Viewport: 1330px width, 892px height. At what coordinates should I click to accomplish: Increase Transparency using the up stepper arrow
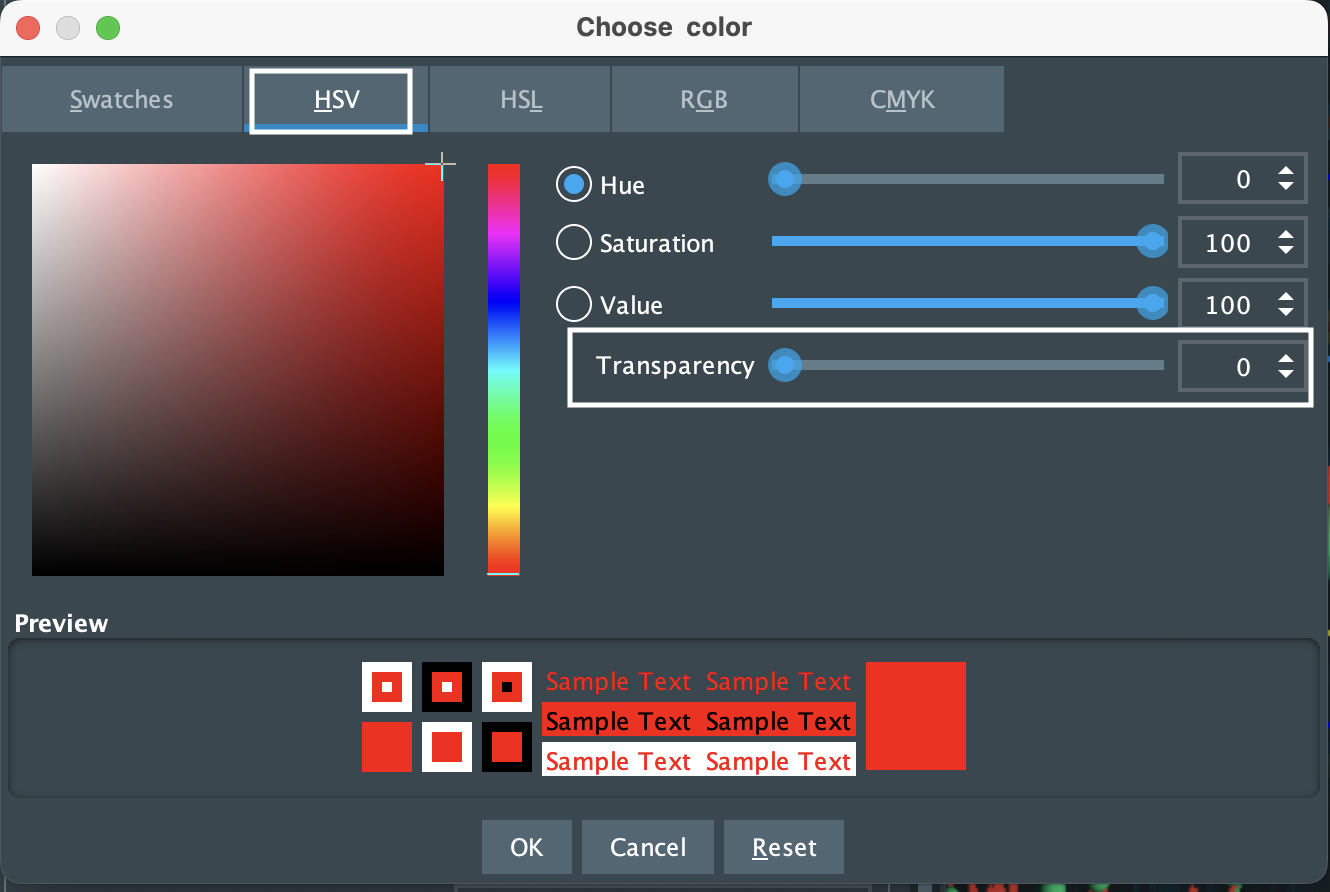click(x=1287, y=358)
